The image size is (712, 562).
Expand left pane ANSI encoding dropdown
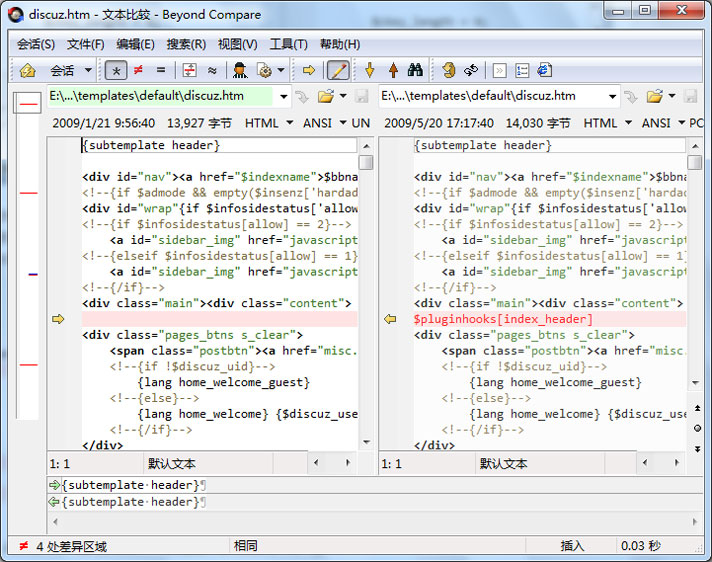[x=343, y=123]
